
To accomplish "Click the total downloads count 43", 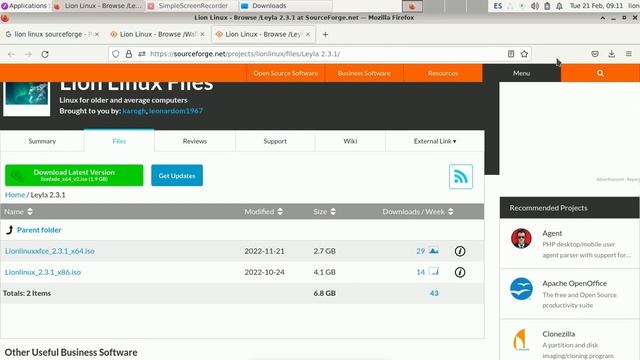I will click(434, 293).
